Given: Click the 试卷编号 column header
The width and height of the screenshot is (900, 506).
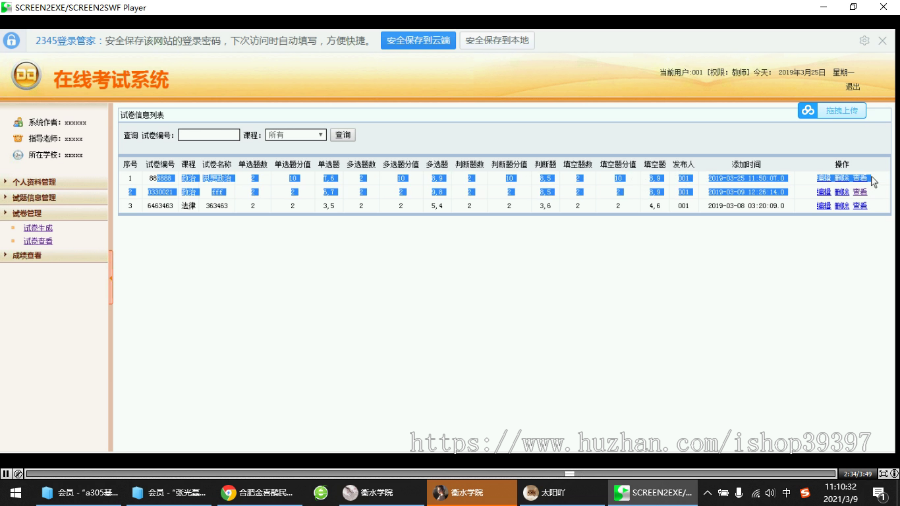Looking at the screenshot, I should (x=160, y=164).
